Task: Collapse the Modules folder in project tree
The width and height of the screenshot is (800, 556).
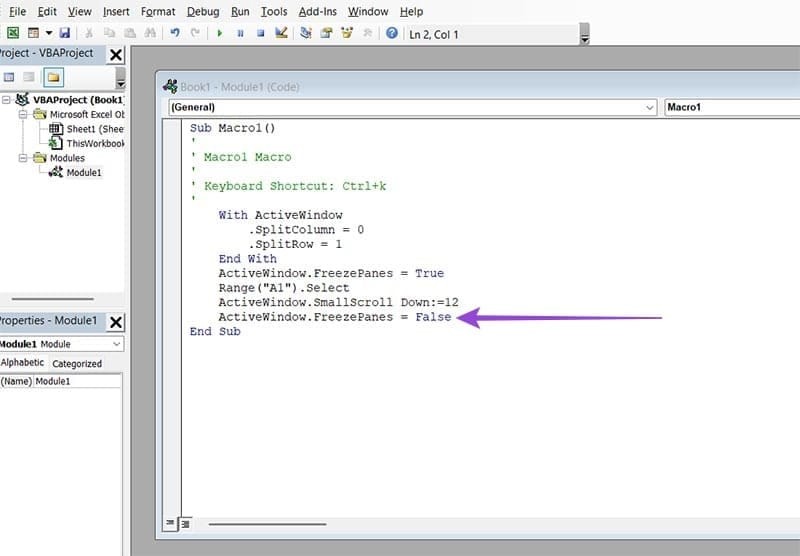Action: click(24, 158)
